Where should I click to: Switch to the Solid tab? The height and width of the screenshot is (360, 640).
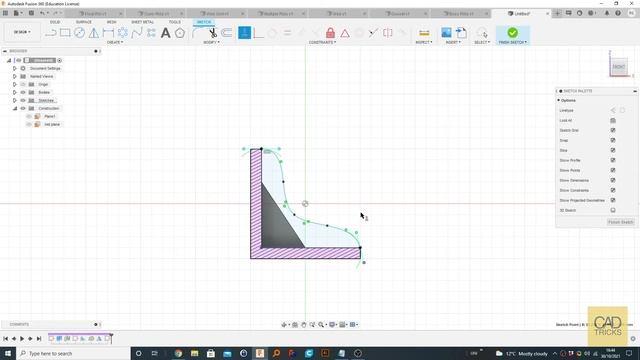pos(55,22)
